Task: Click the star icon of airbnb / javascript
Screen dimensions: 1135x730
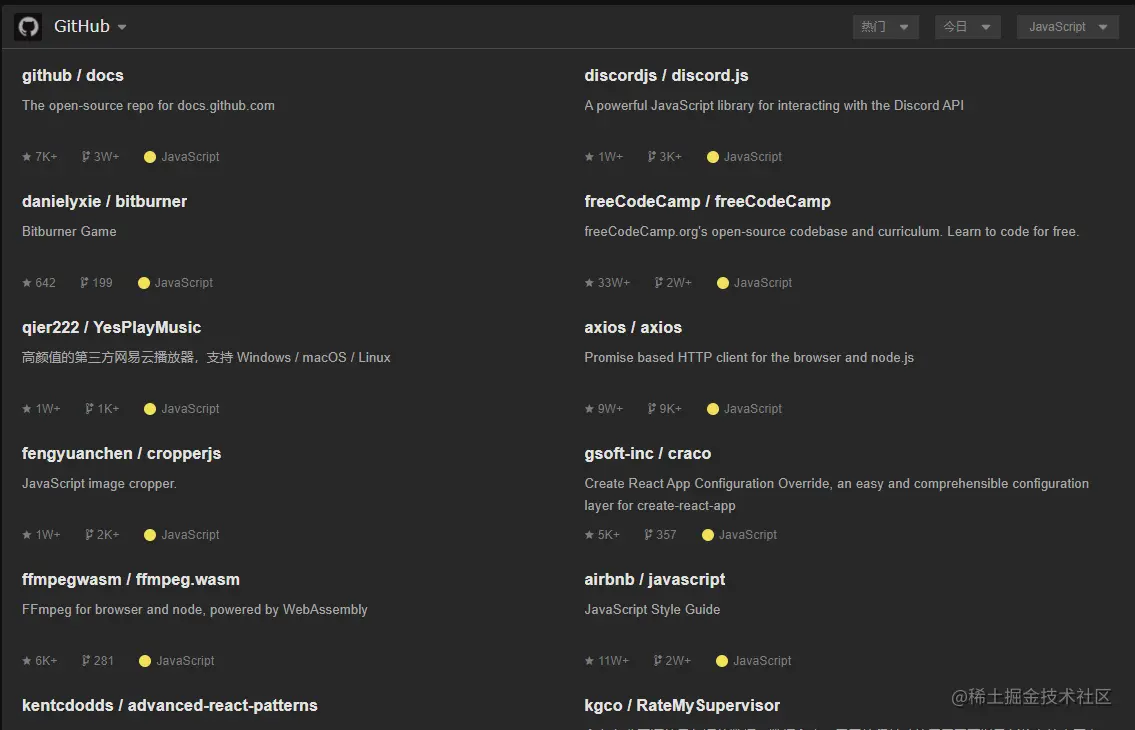Action: (589, 660)
